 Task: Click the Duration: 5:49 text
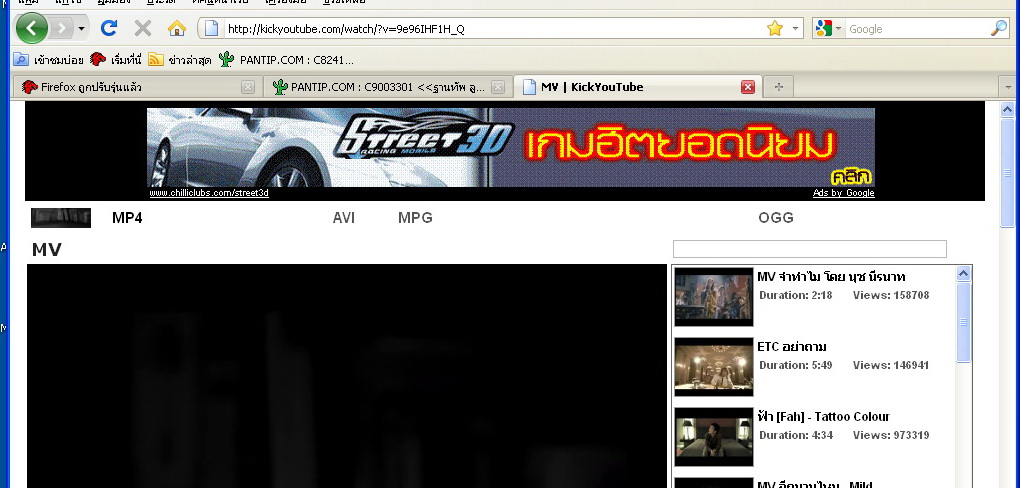796,365
